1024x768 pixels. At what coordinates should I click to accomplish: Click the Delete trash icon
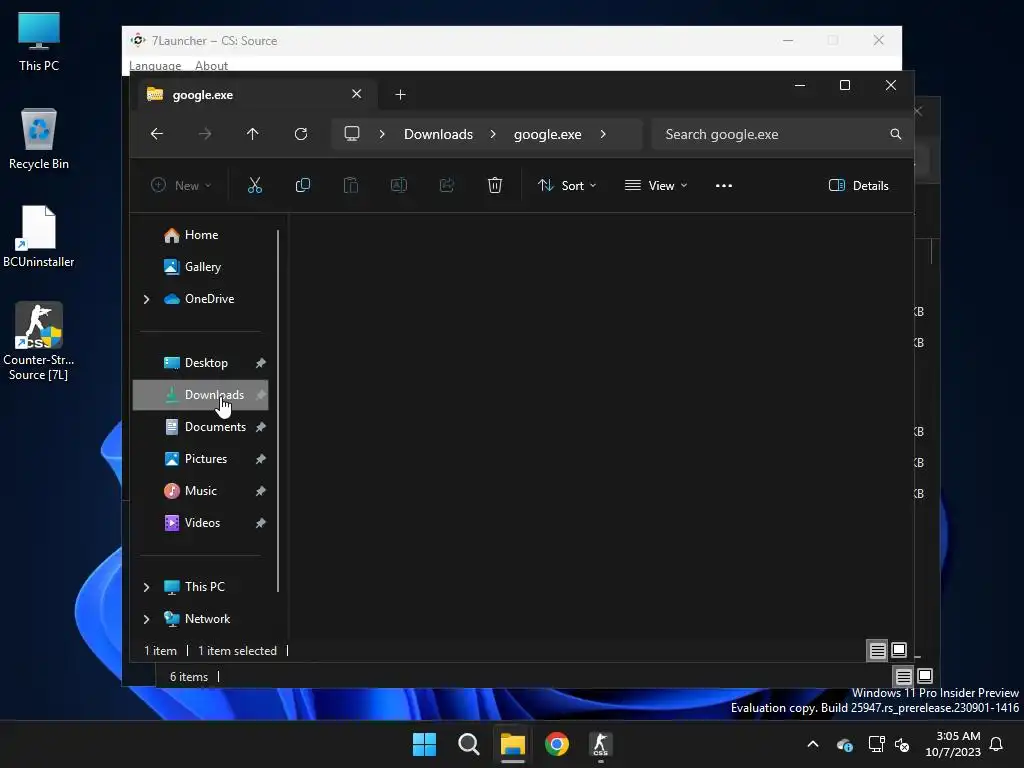(494, 185)
